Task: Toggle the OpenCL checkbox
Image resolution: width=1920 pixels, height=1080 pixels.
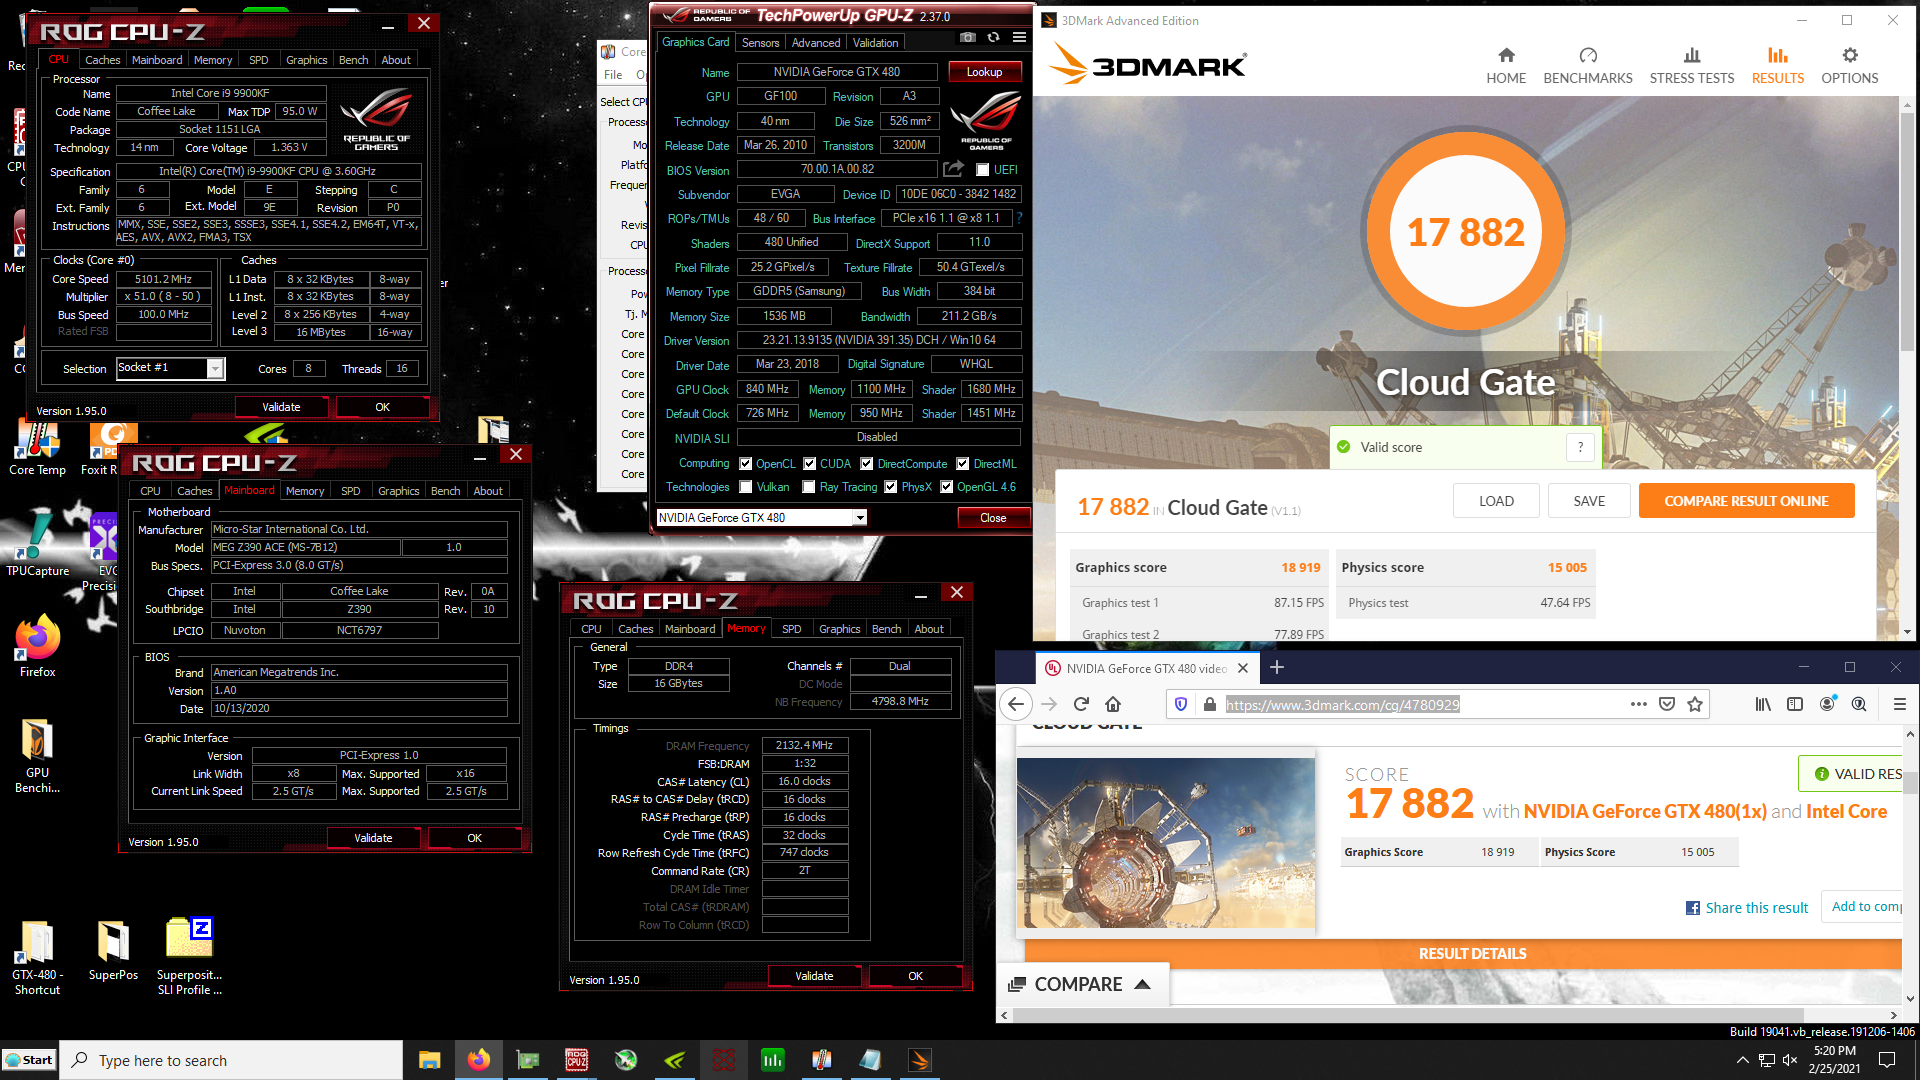Action: coord(745,464)
